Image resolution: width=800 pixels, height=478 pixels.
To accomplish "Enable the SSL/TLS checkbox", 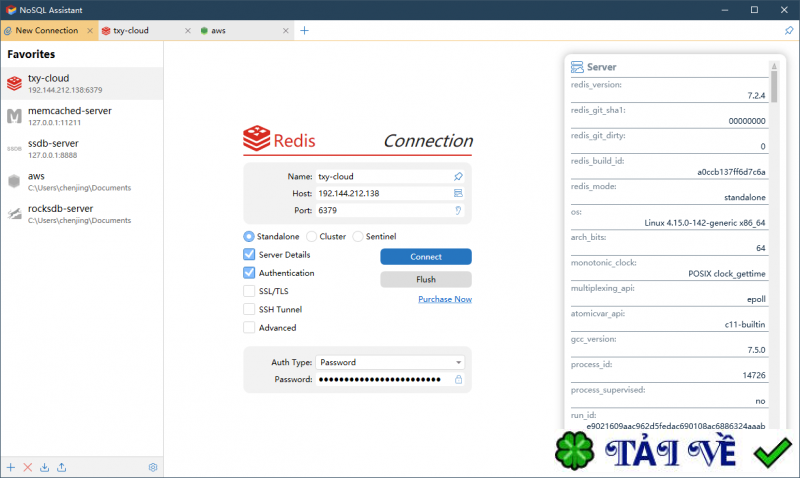I will pyautogui.click(x=249, y=291).
